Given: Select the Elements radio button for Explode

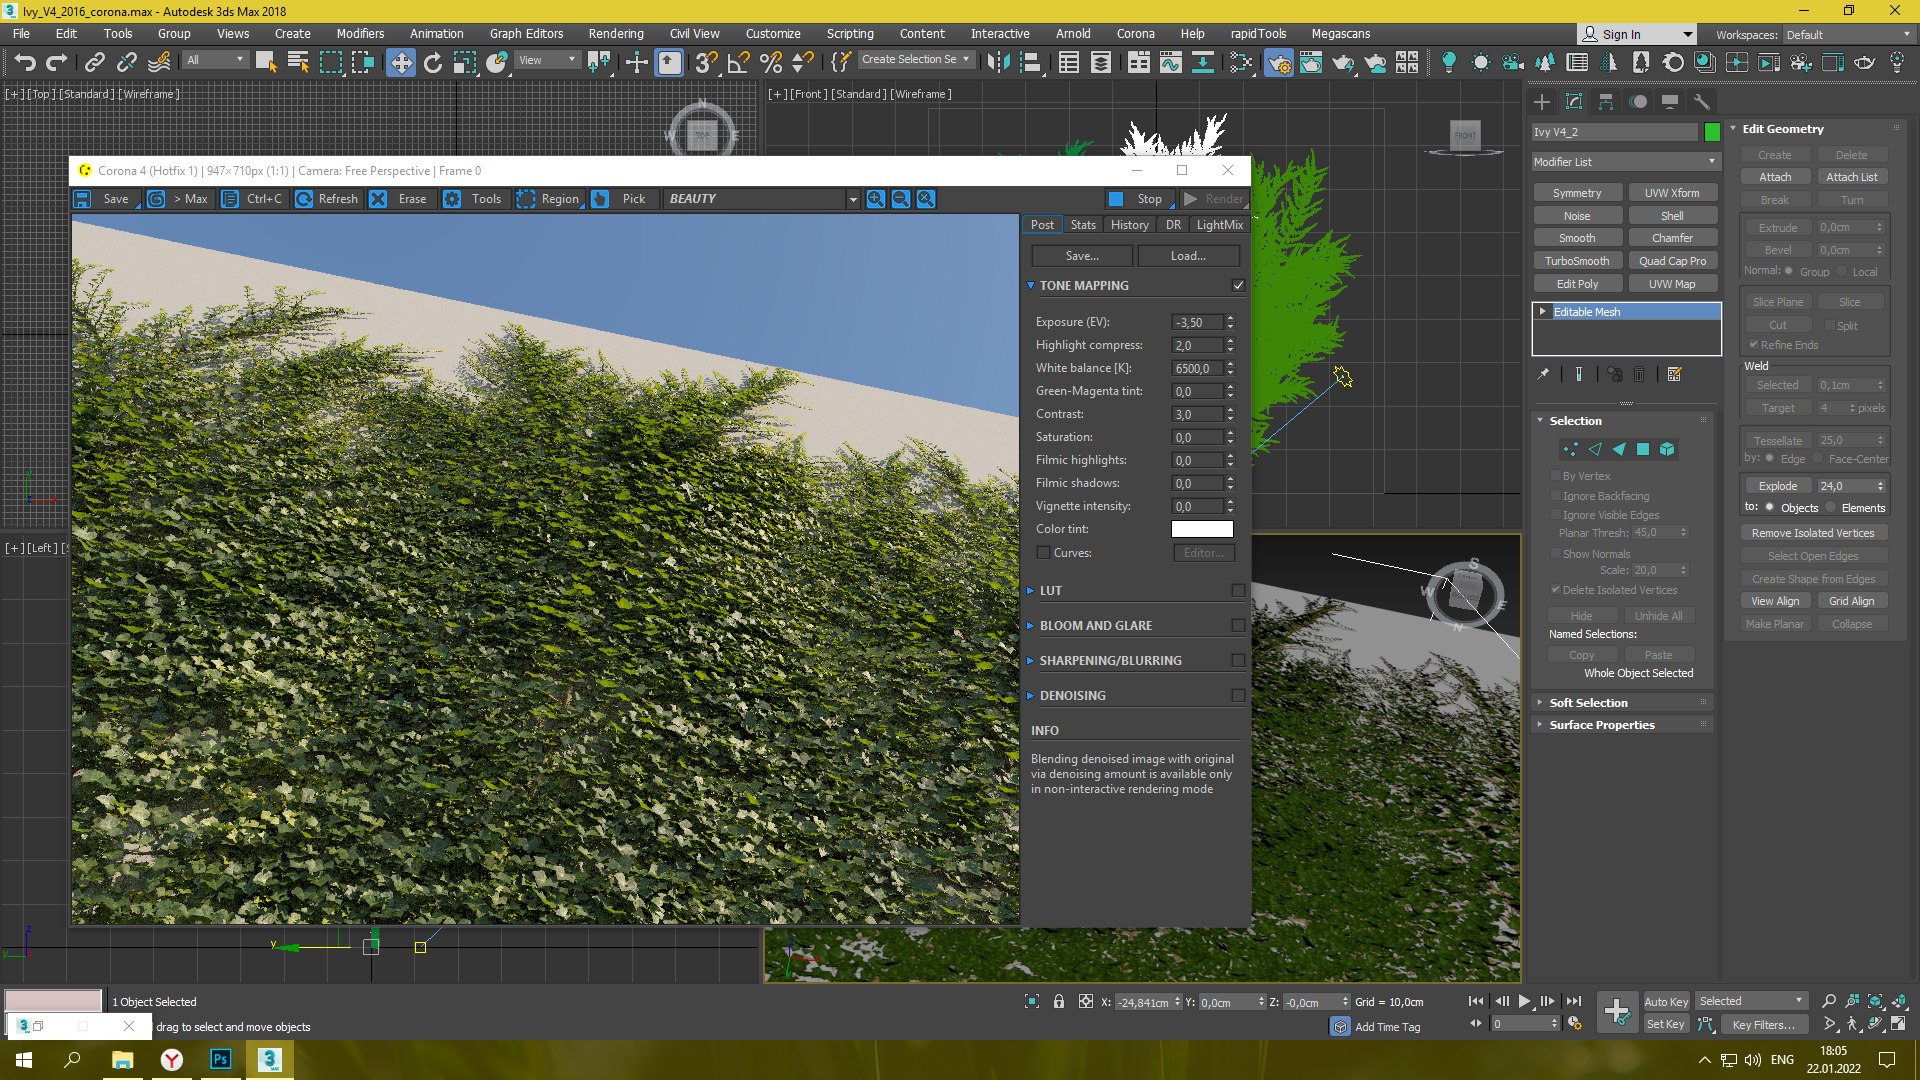Looking at the screenshot, I should coord(1831,508).
